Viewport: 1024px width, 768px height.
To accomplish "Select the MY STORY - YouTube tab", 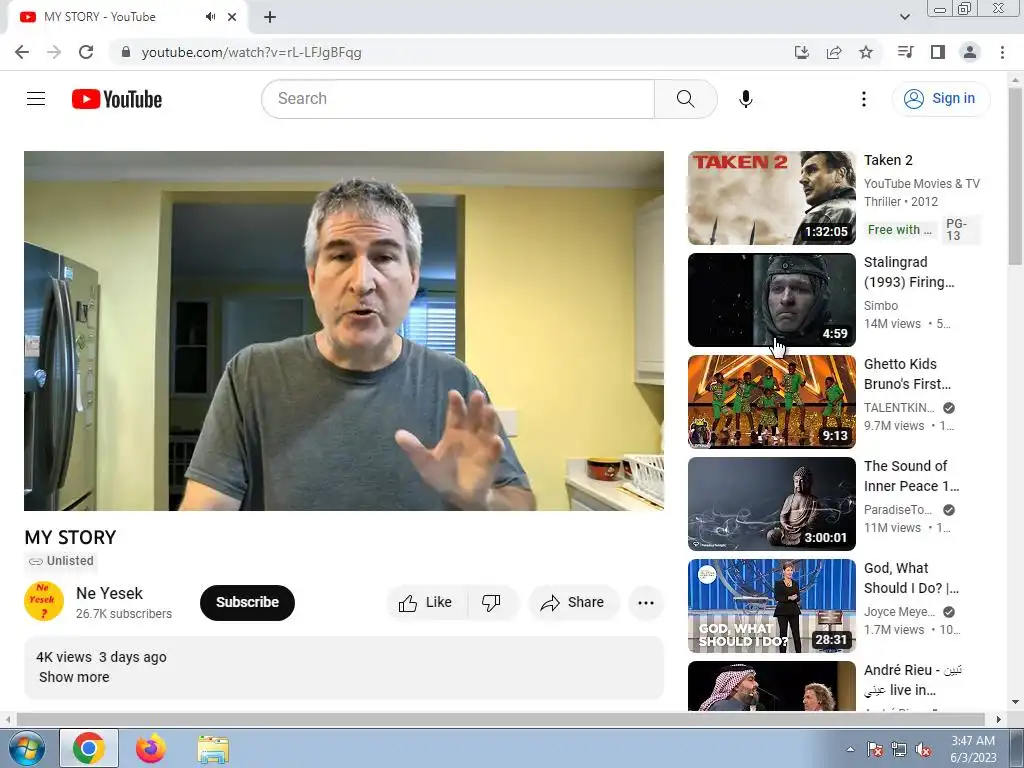I will [x=127, y=17].
